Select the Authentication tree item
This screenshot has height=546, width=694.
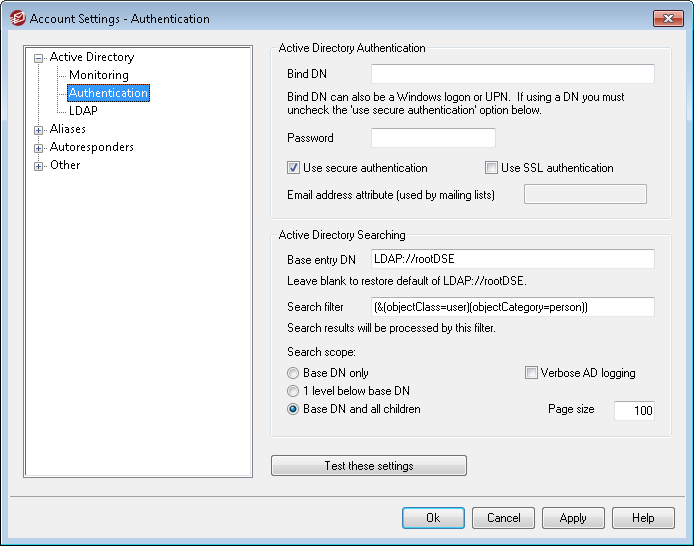point(108,93)
